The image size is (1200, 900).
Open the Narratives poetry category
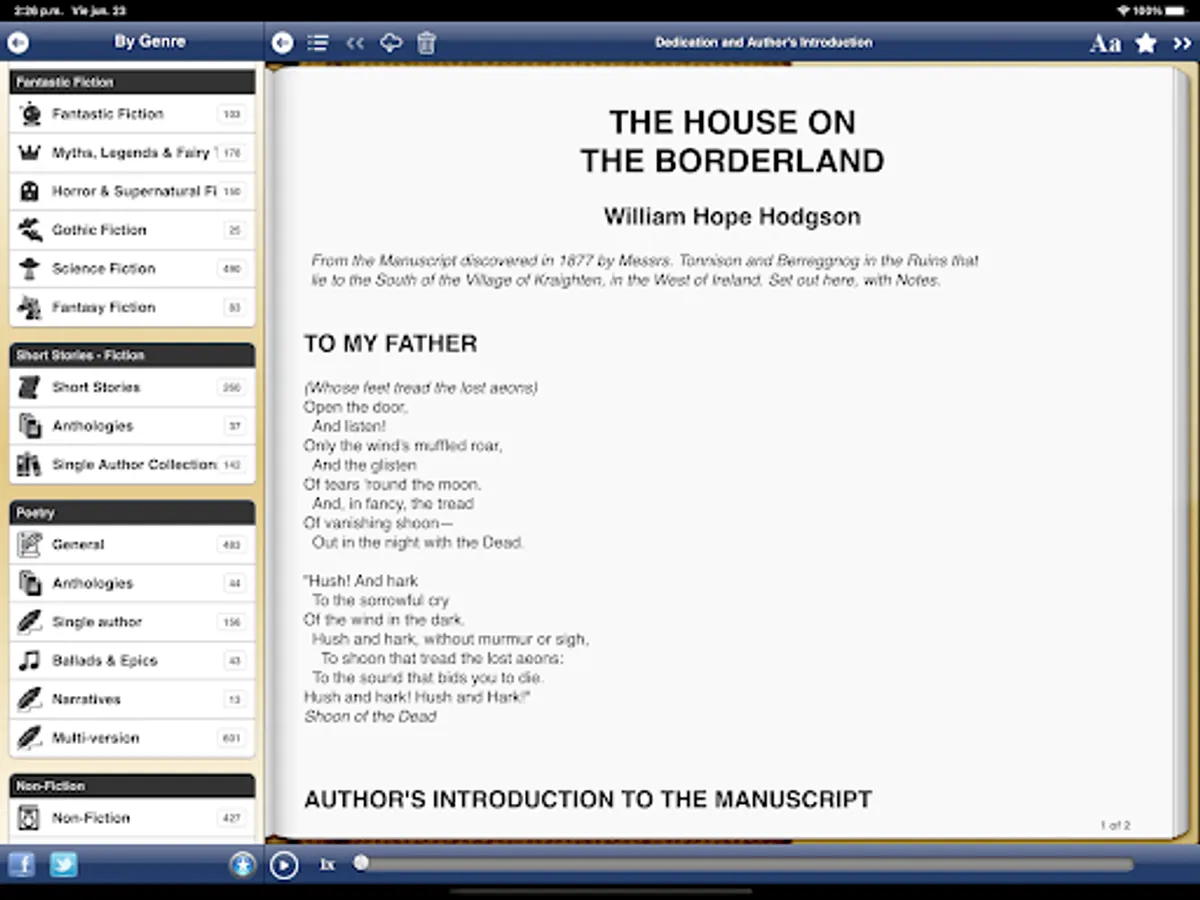[x=132, y=699]
